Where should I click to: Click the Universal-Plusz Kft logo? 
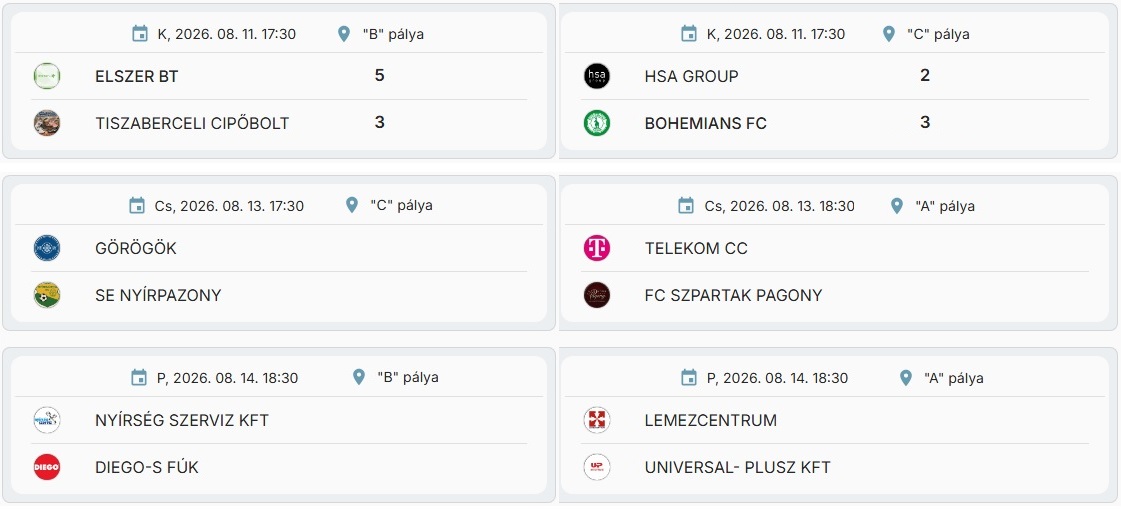pos(596,467)
